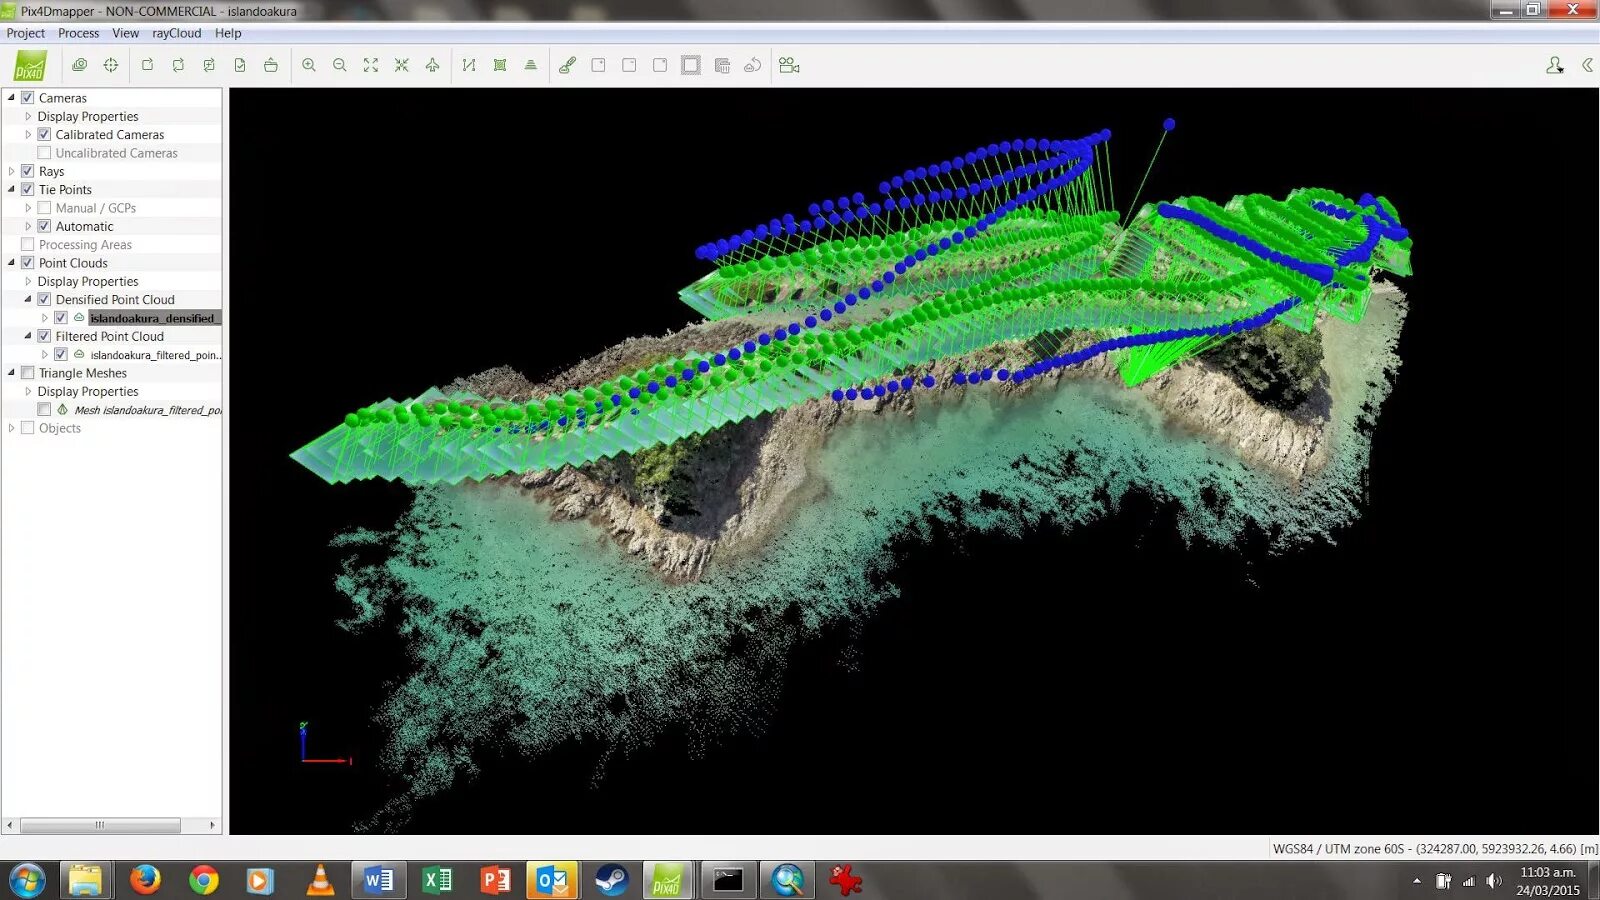Open Pix4D from the Windows taskbar
The image size is (1600, 900).
(667, 881)
